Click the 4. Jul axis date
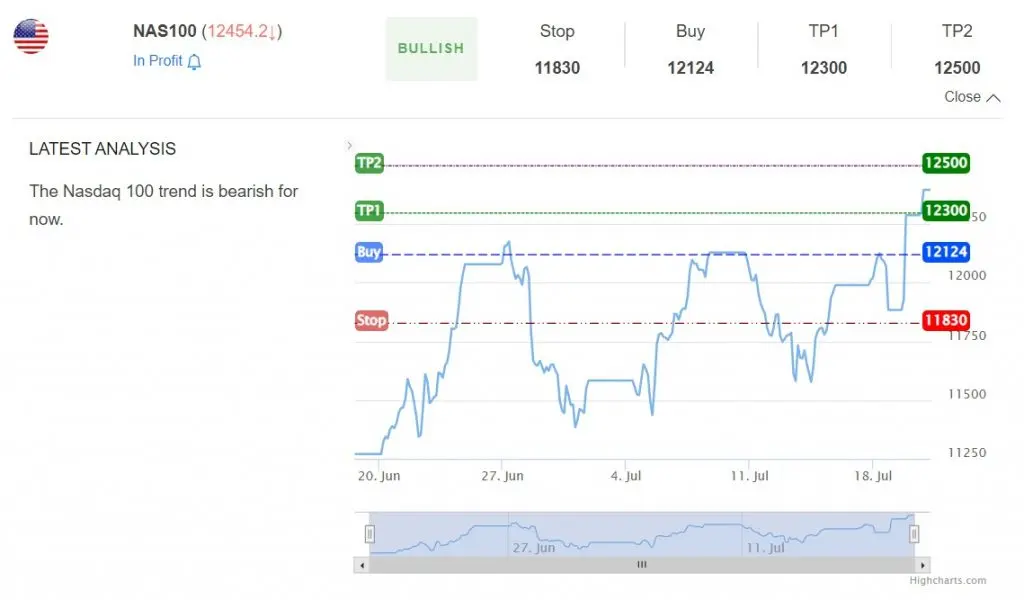This screenshot has width=1024, height=600. (626, 476)
